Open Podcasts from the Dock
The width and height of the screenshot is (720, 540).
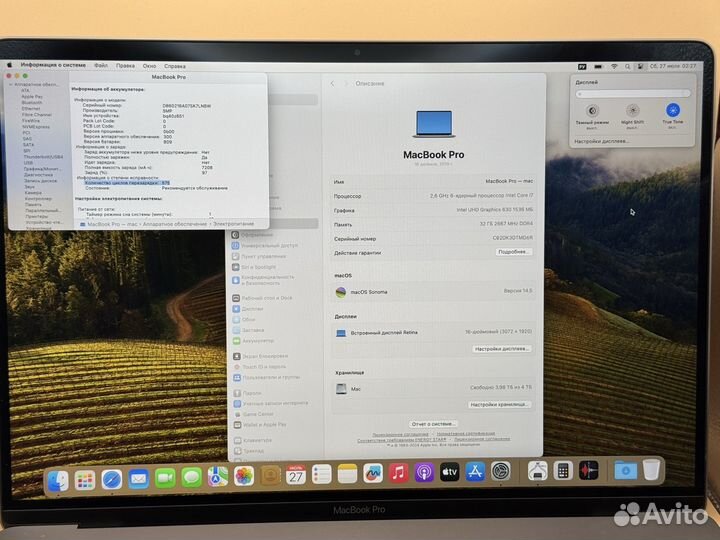tap(424, 472)
